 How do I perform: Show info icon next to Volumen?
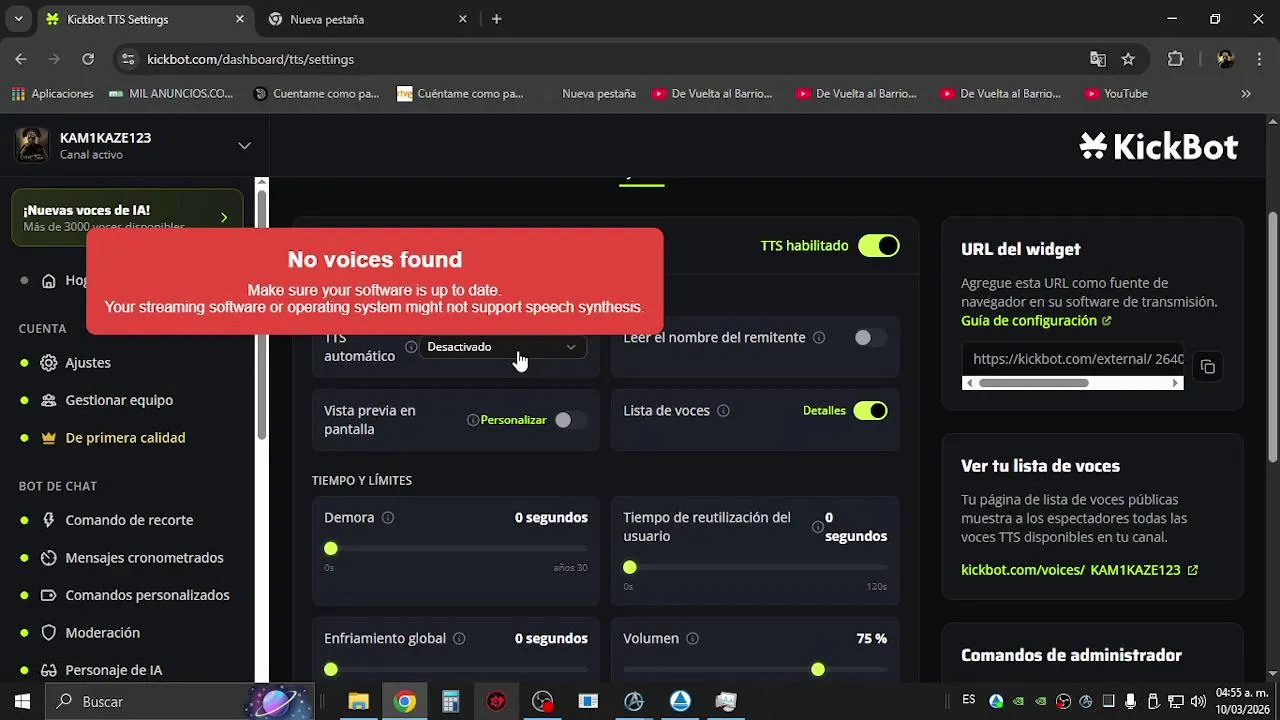[x=692, y=639]
